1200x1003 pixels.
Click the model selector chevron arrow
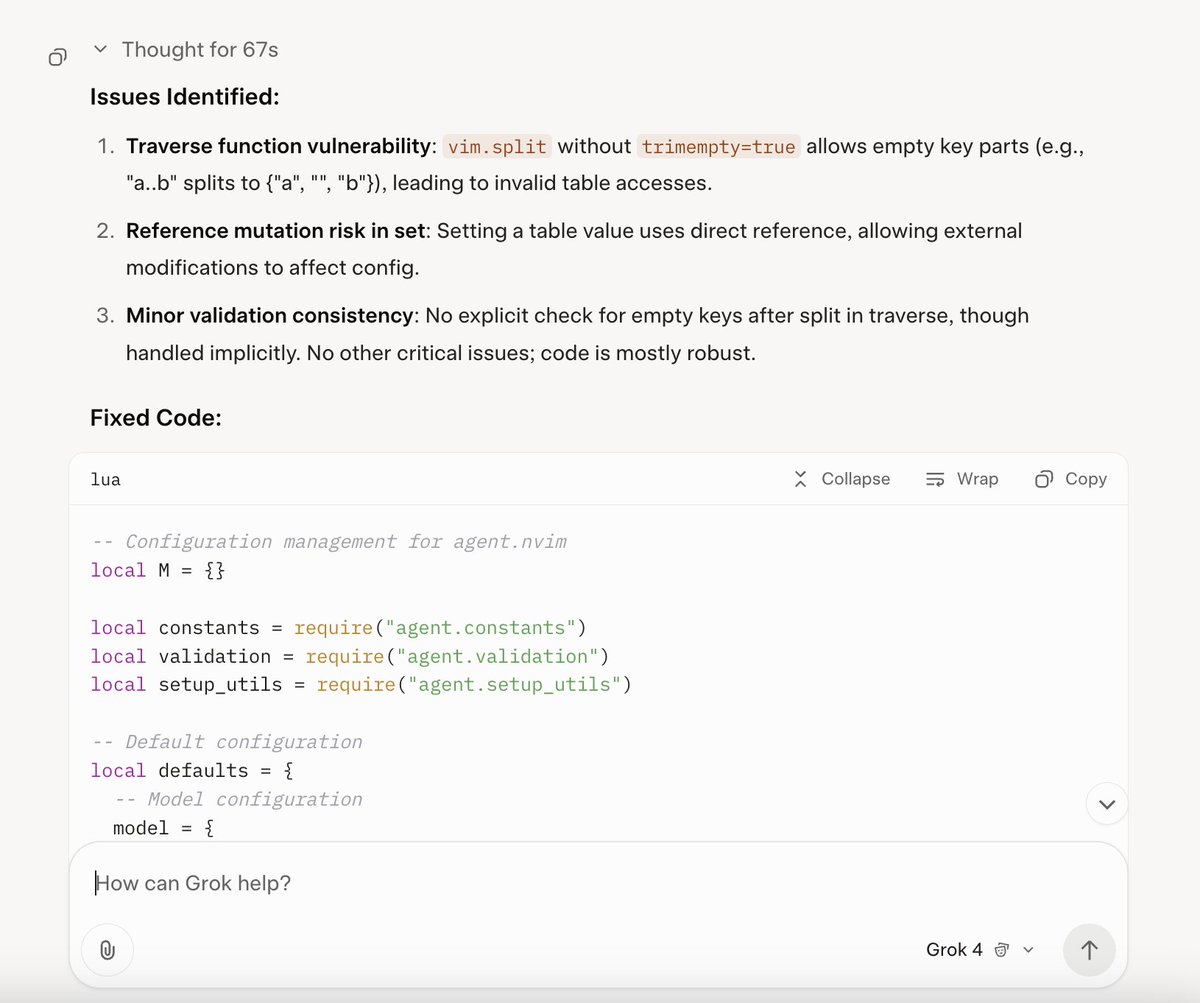1028,950
